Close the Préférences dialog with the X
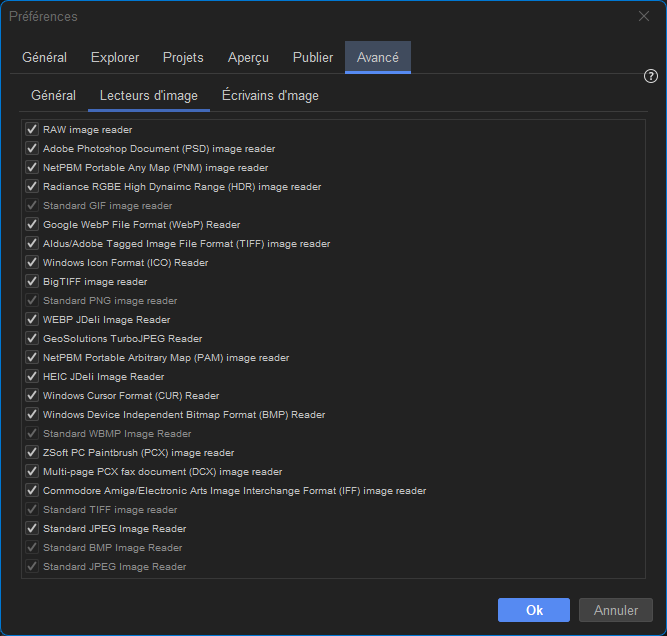This screenshot has width=667, height=636. (x=644, y=16)
